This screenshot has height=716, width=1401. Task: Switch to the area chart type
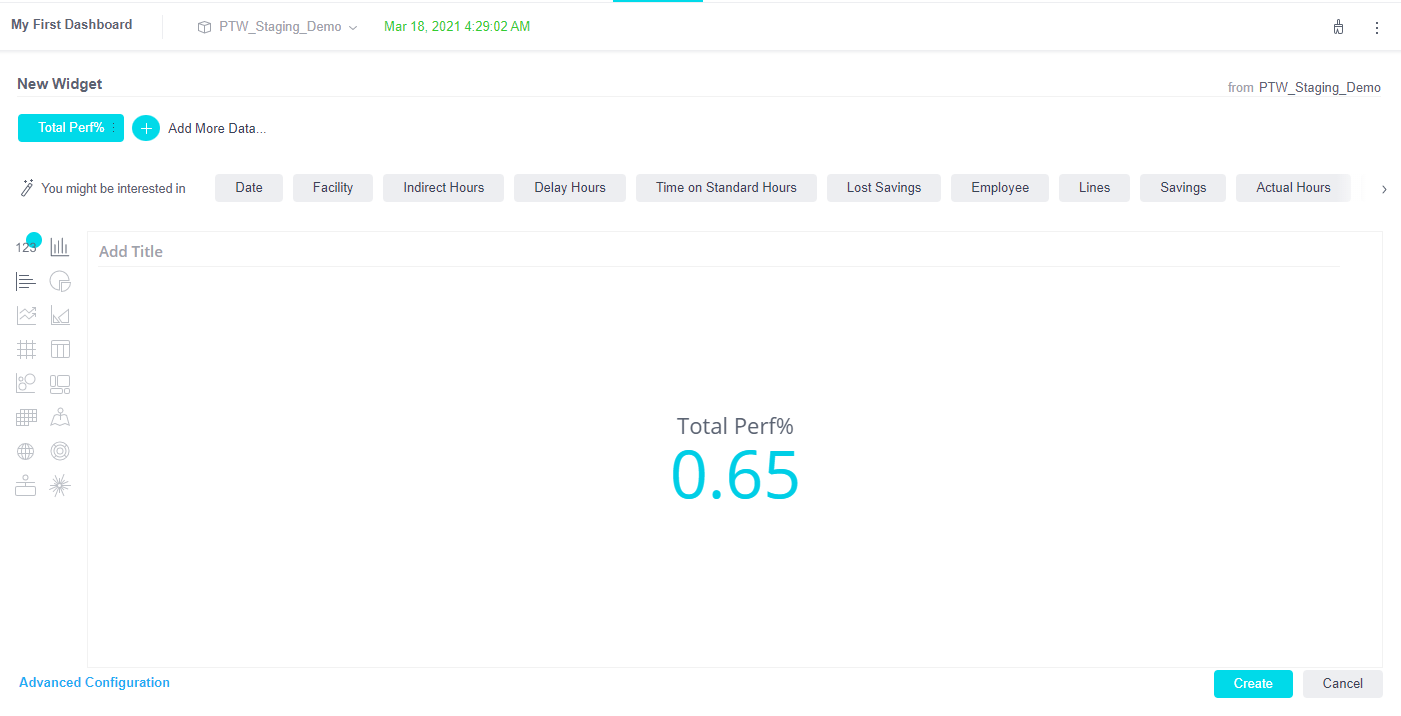(60, 315)
